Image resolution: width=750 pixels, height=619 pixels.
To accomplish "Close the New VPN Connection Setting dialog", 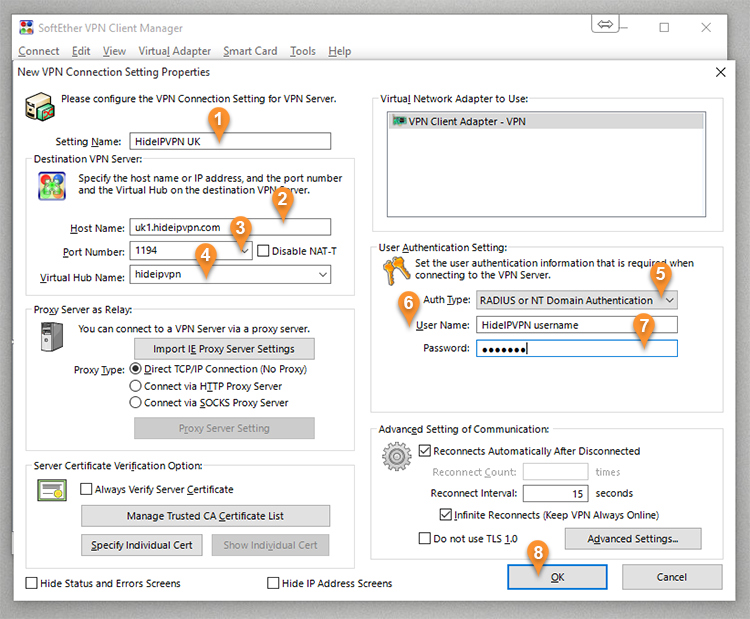I will click(720, 72).
